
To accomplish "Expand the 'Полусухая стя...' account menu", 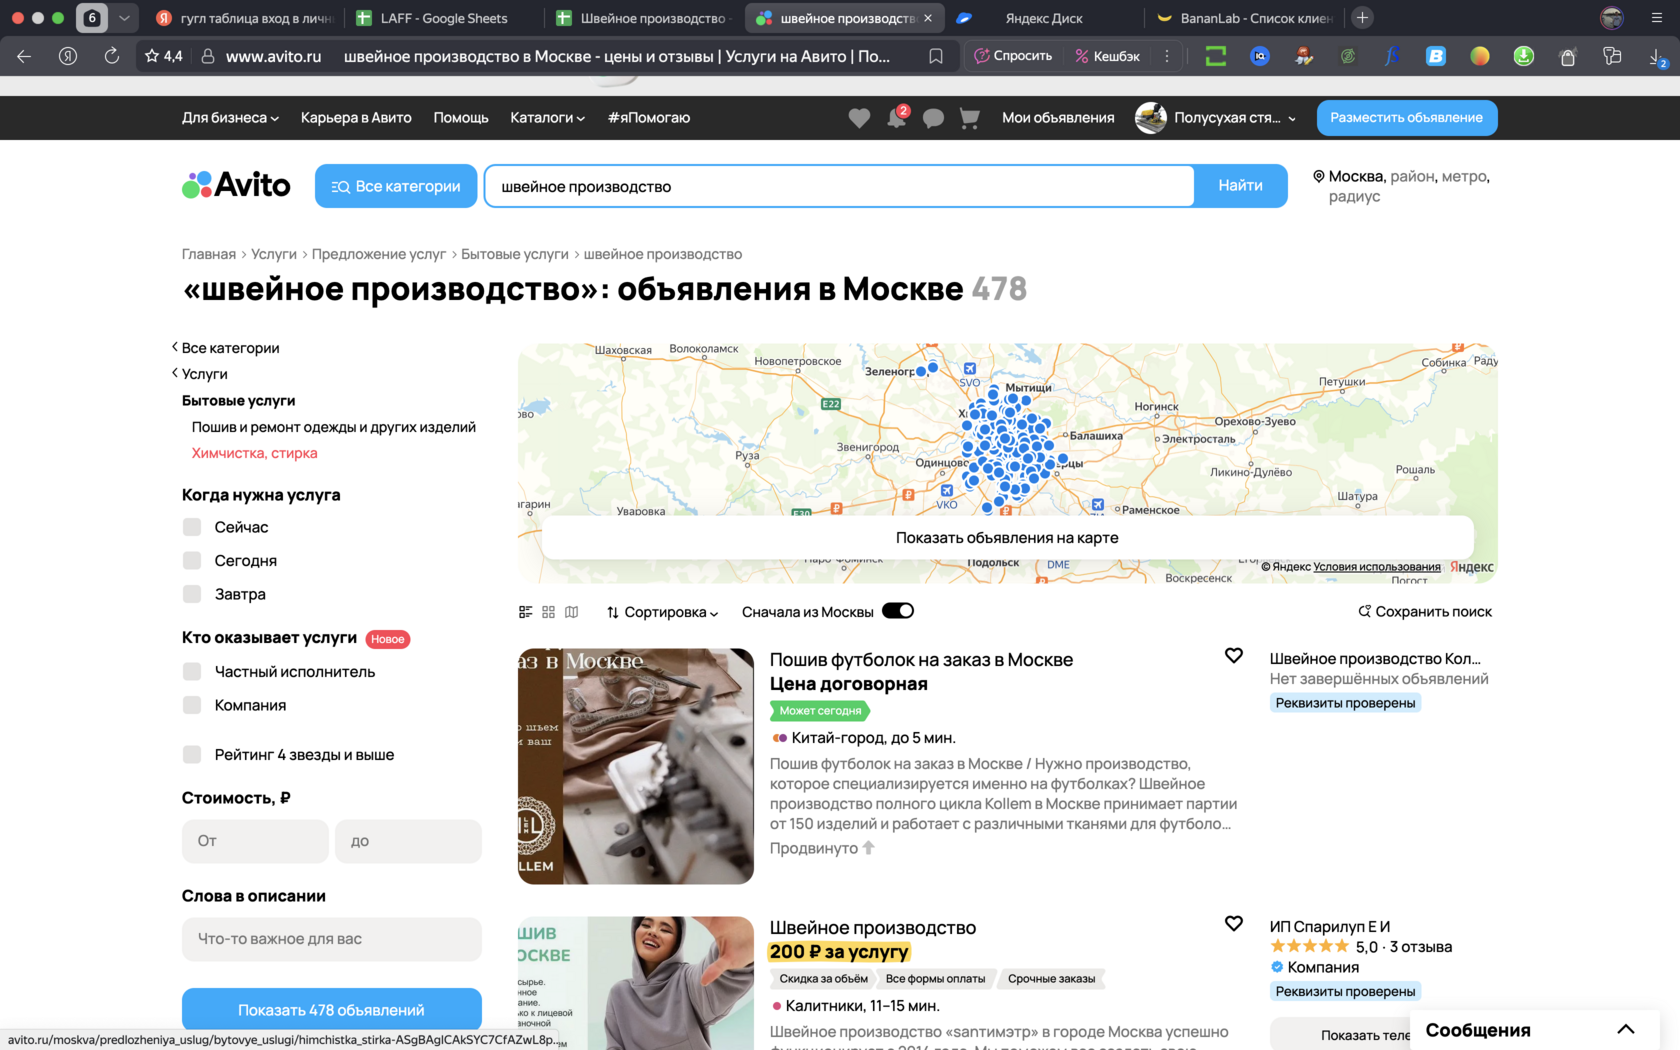I will [1234, 118].
